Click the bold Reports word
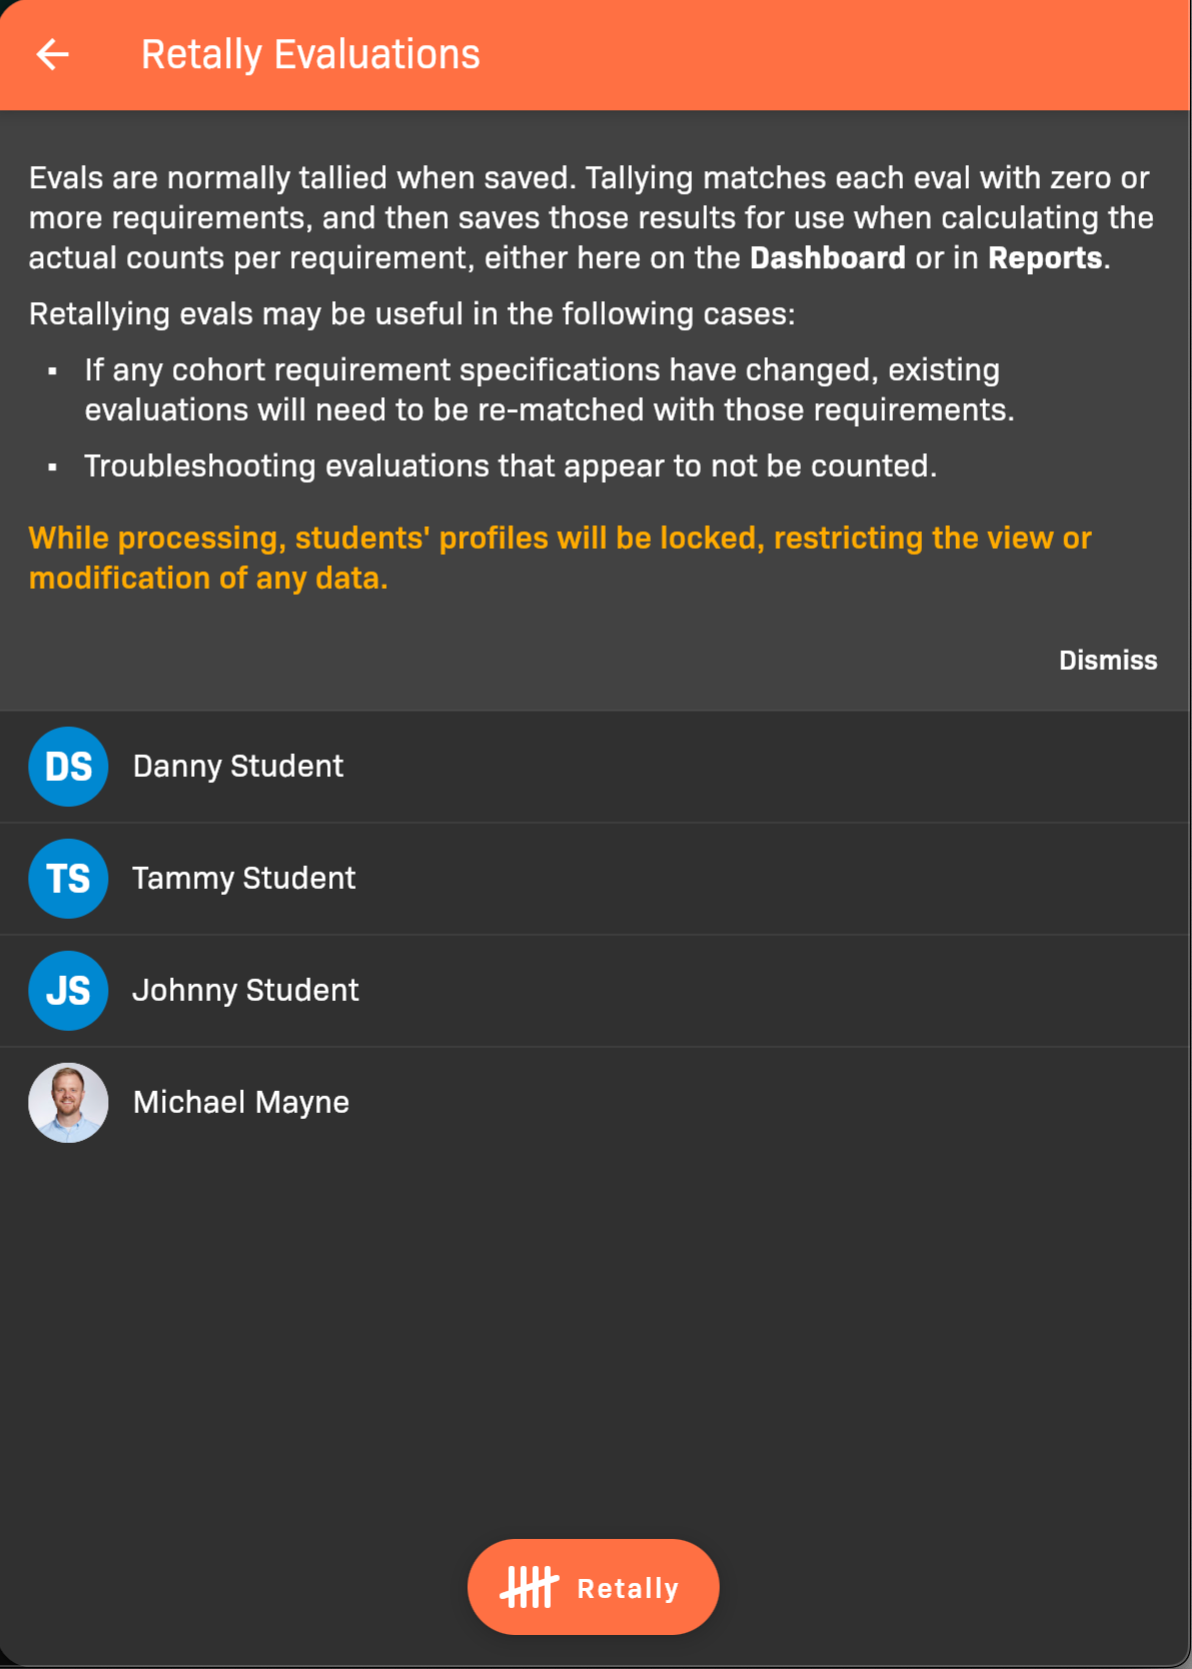Screen dimensions: 1192x1669 click(x=1045, y=258)
